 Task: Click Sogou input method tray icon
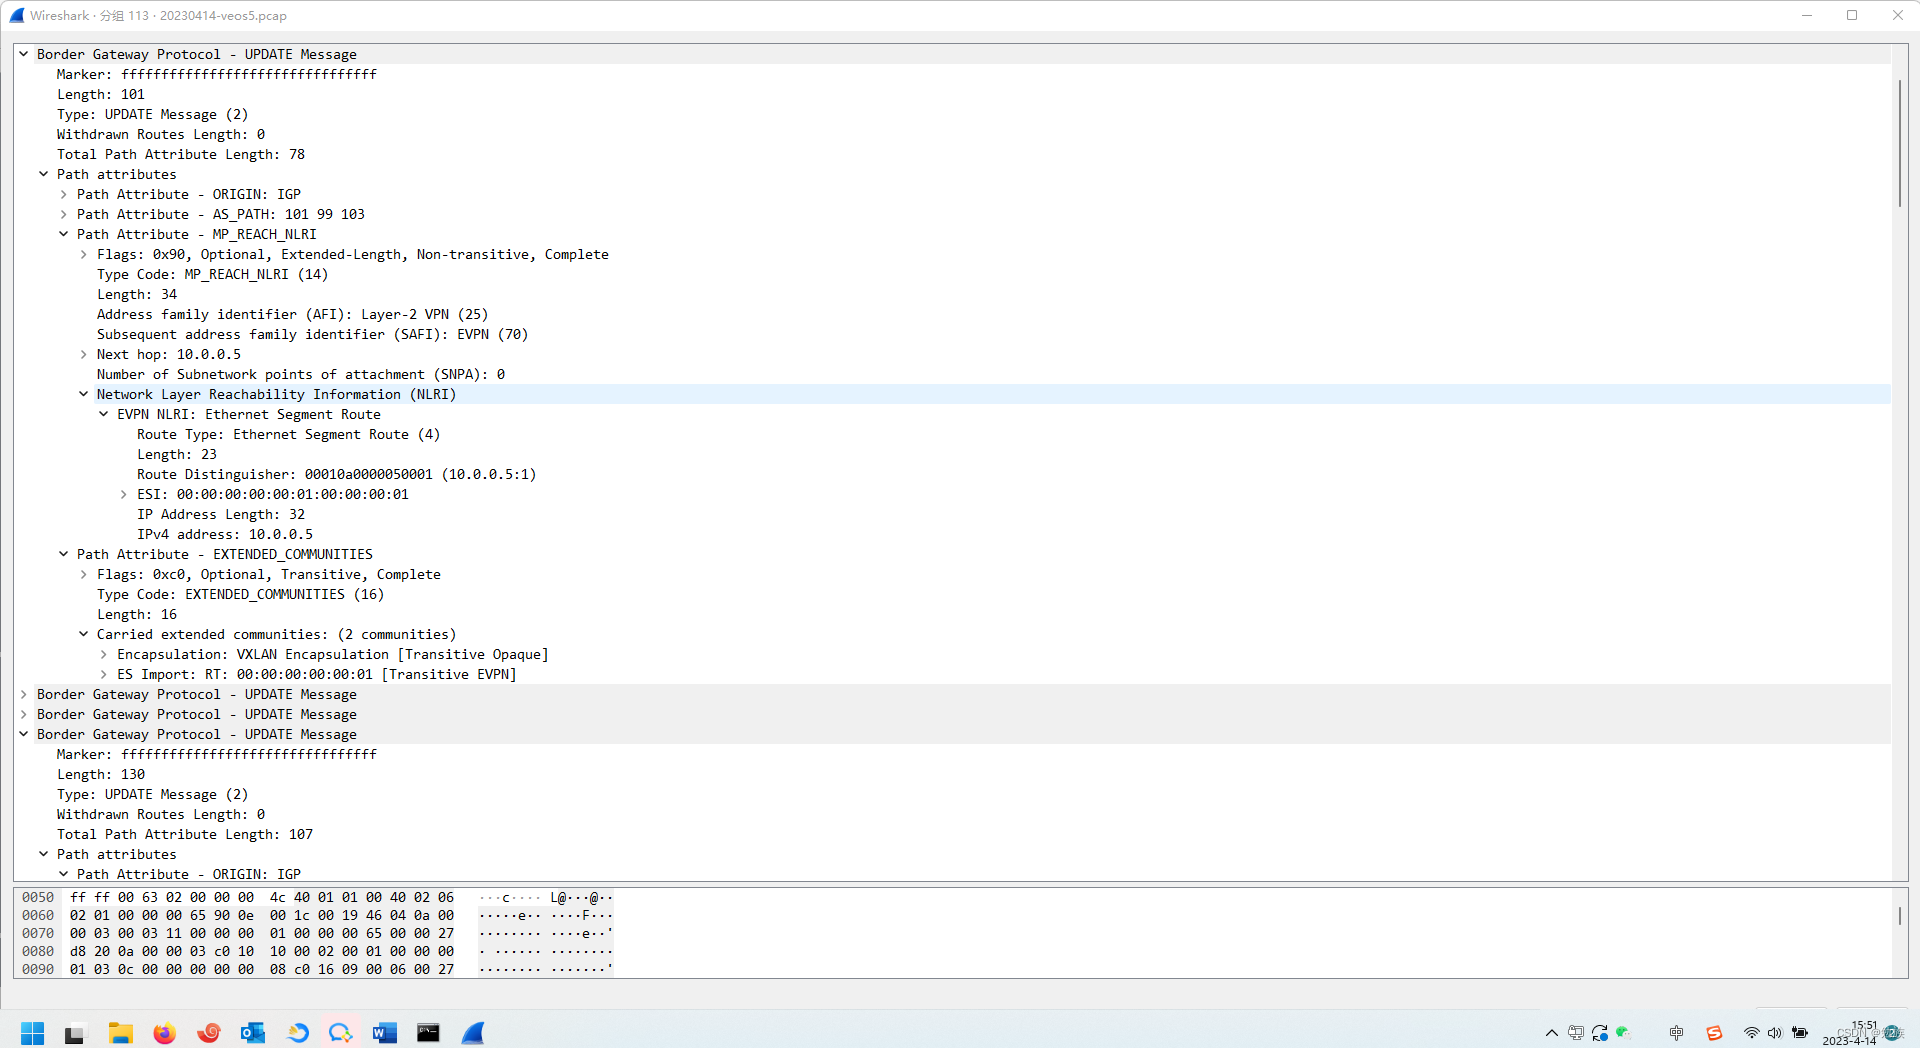point(1714,1033)
